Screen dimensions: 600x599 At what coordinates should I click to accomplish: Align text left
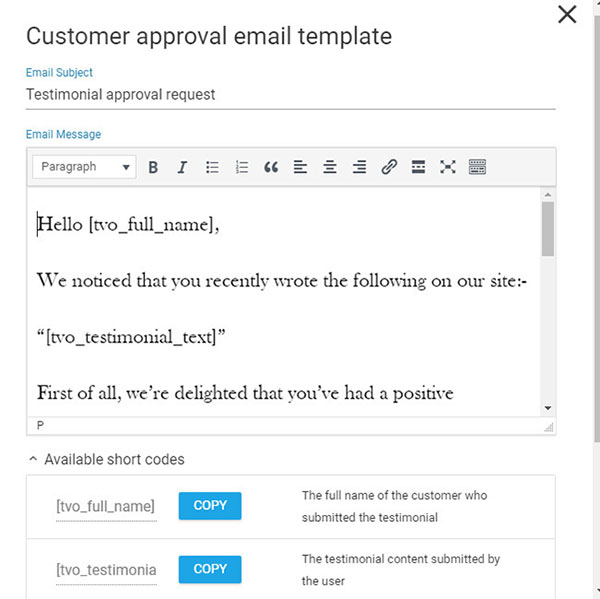[x=300, y=168]
